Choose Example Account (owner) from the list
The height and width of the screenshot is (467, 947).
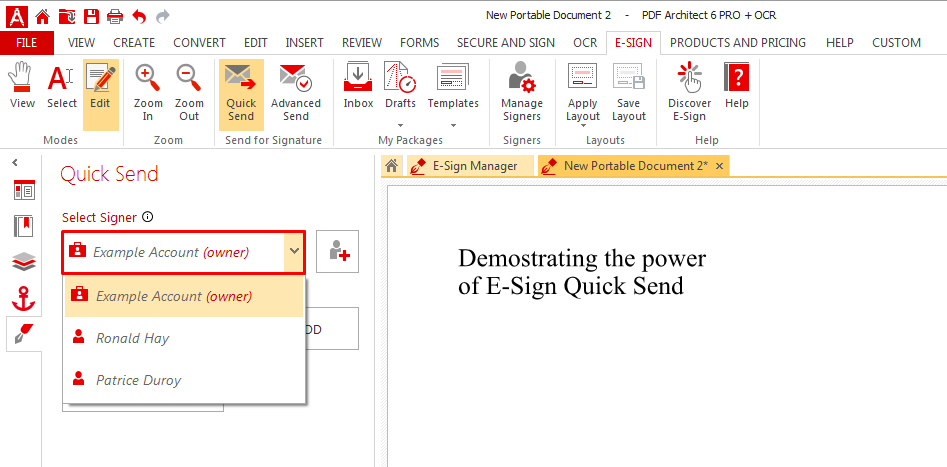pos(184,296)
